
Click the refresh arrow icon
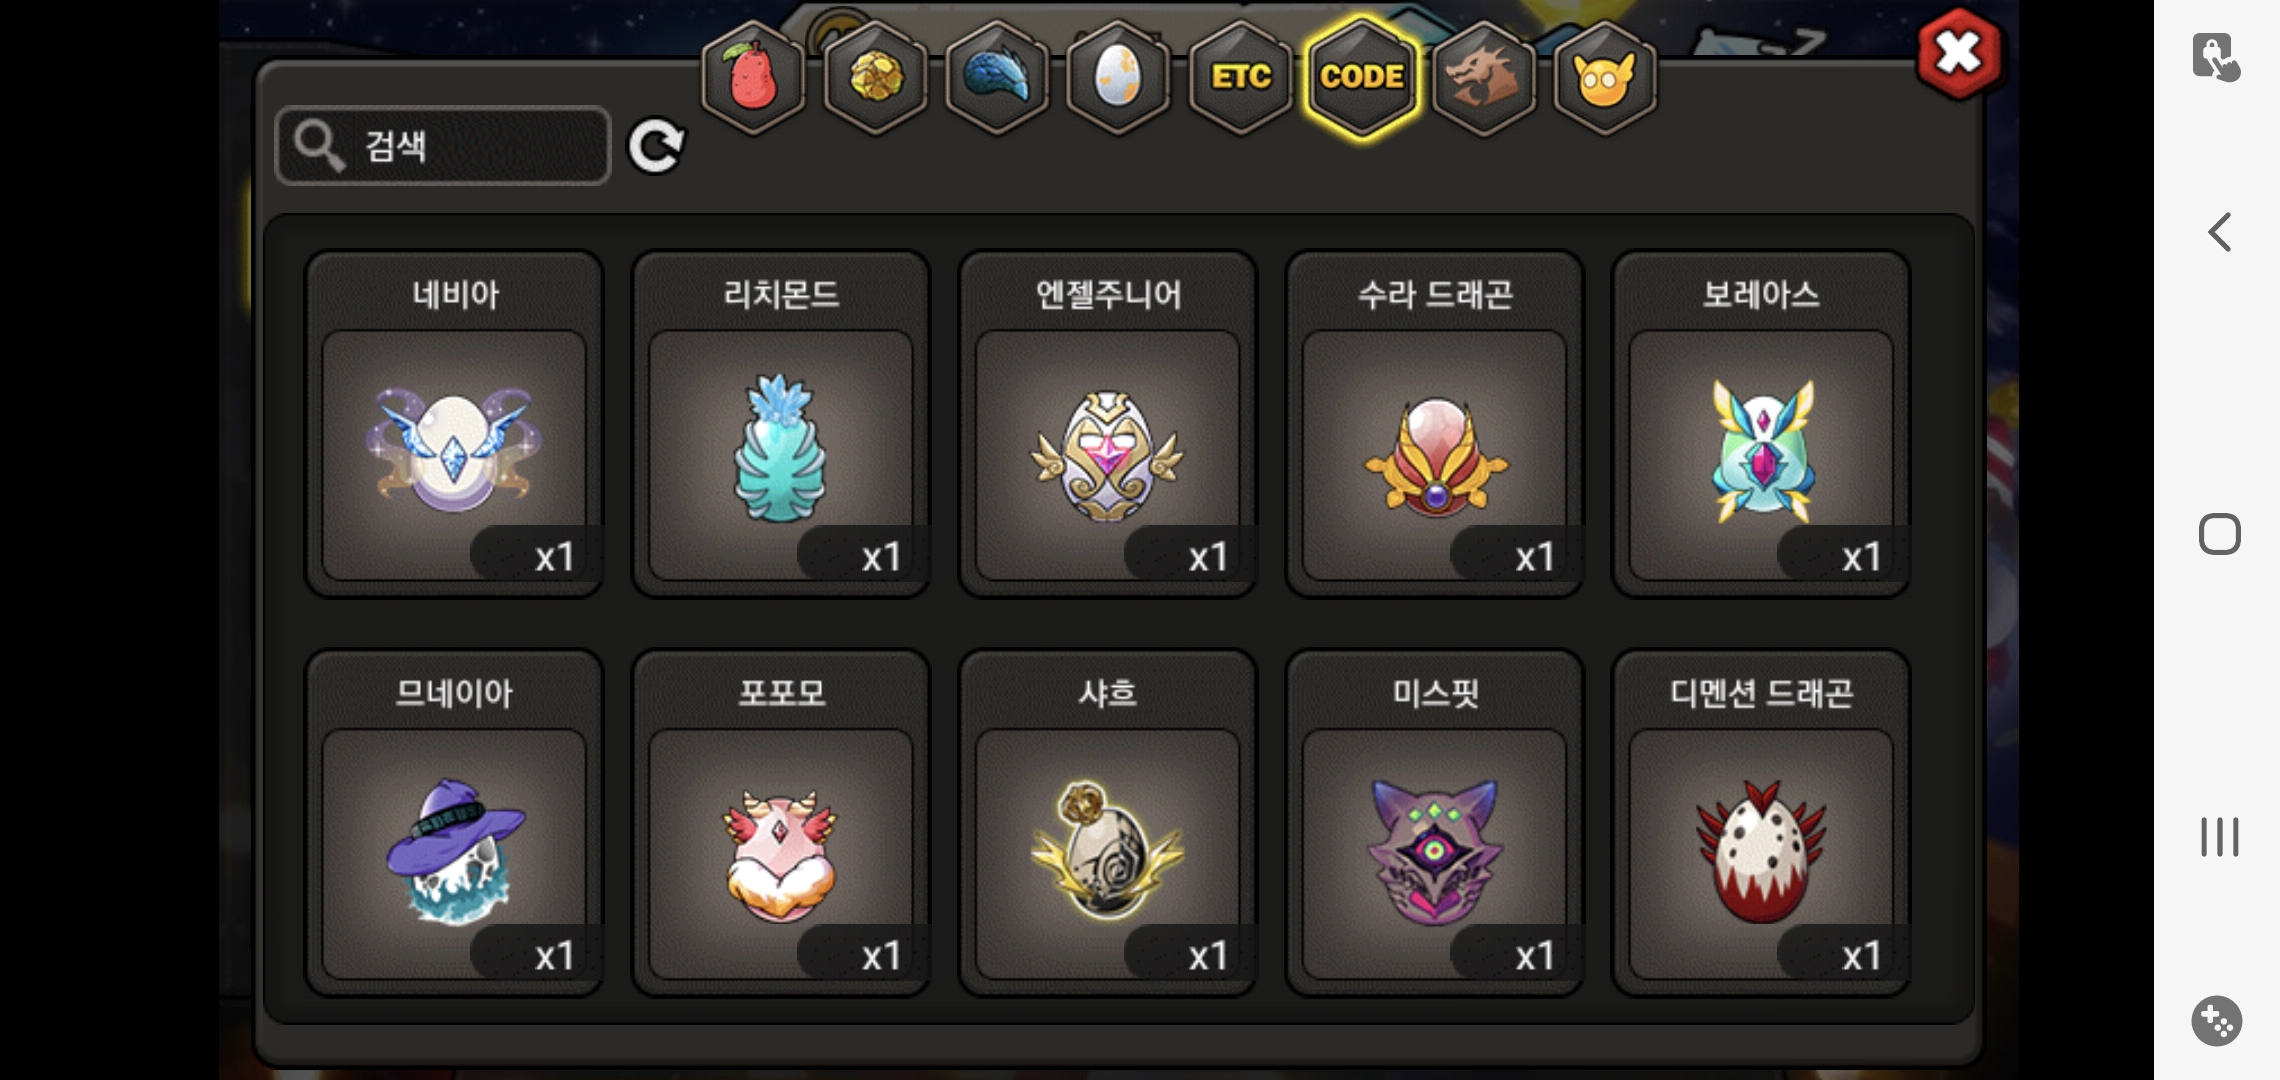click(x=656, y=146)
